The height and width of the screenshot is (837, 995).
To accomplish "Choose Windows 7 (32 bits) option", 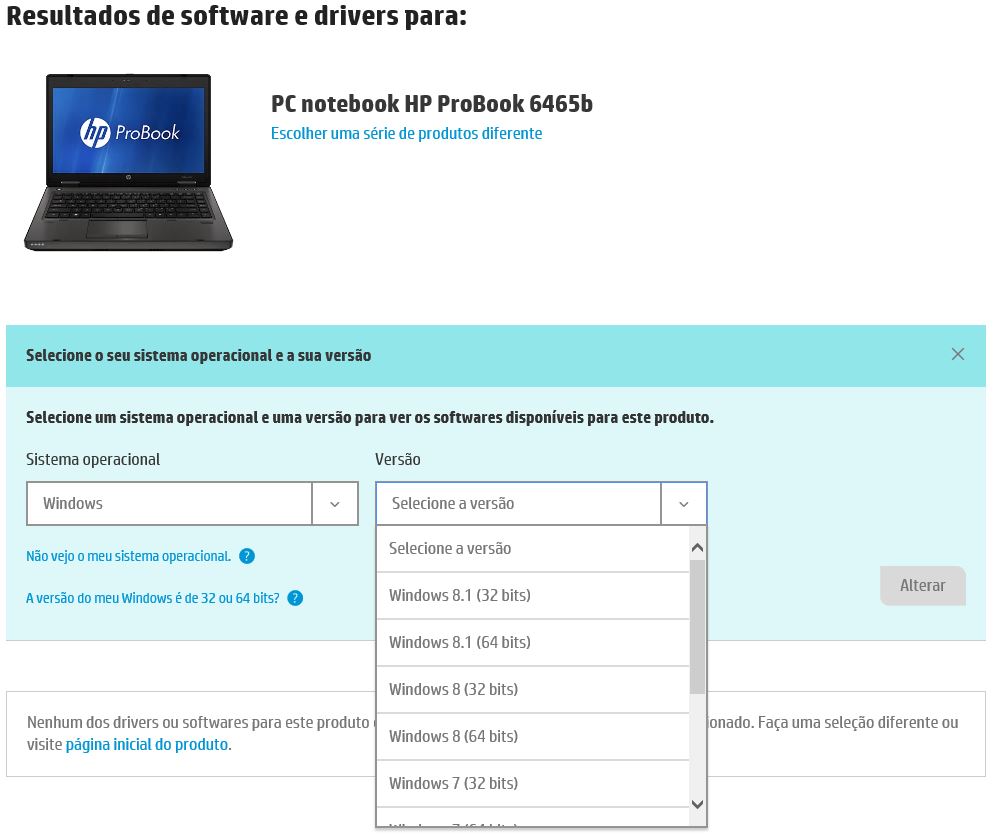I will point(533,784).
